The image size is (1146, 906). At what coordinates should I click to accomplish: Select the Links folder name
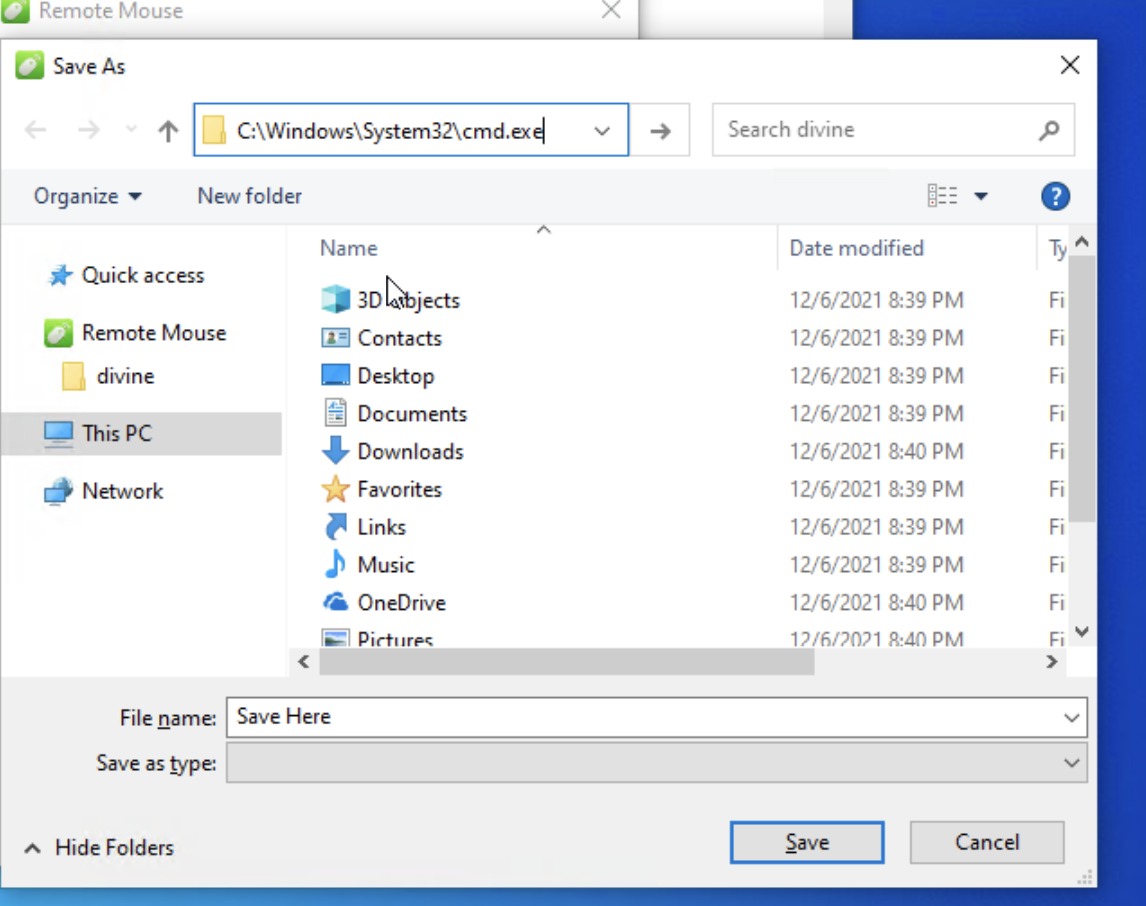point(382,528)
